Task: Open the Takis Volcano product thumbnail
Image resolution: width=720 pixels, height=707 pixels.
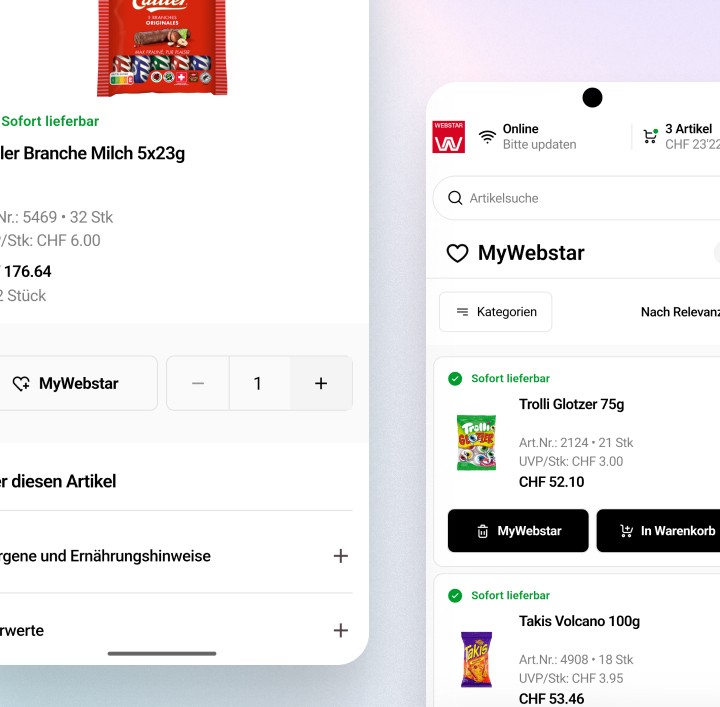Action: [x=476, y=659]
